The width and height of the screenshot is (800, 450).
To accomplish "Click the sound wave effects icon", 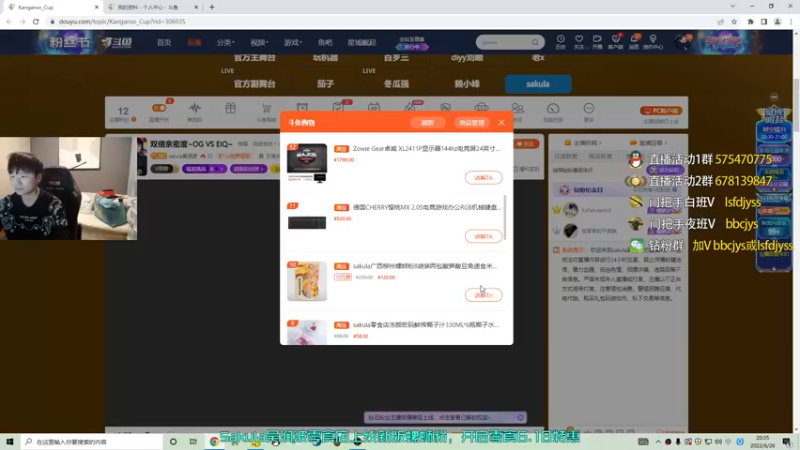I will click(194, 108).
